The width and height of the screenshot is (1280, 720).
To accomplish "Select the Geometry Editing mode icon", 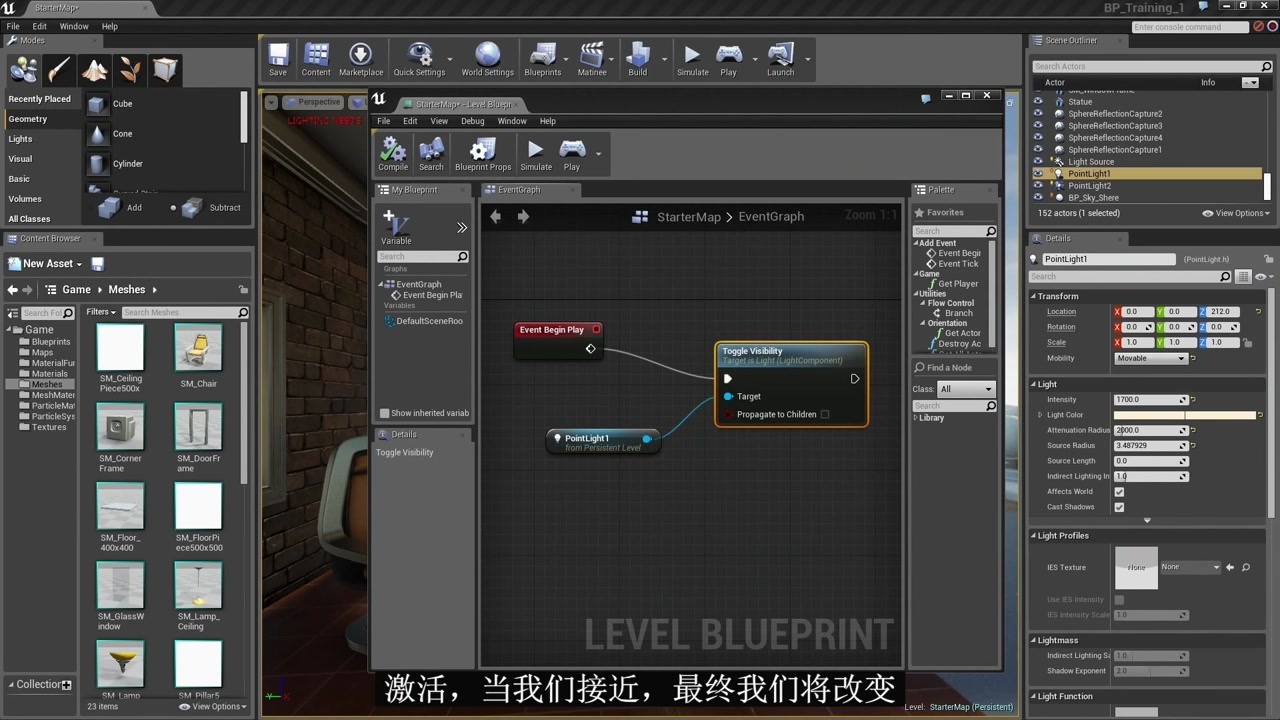I will click(x=165, y=69).
